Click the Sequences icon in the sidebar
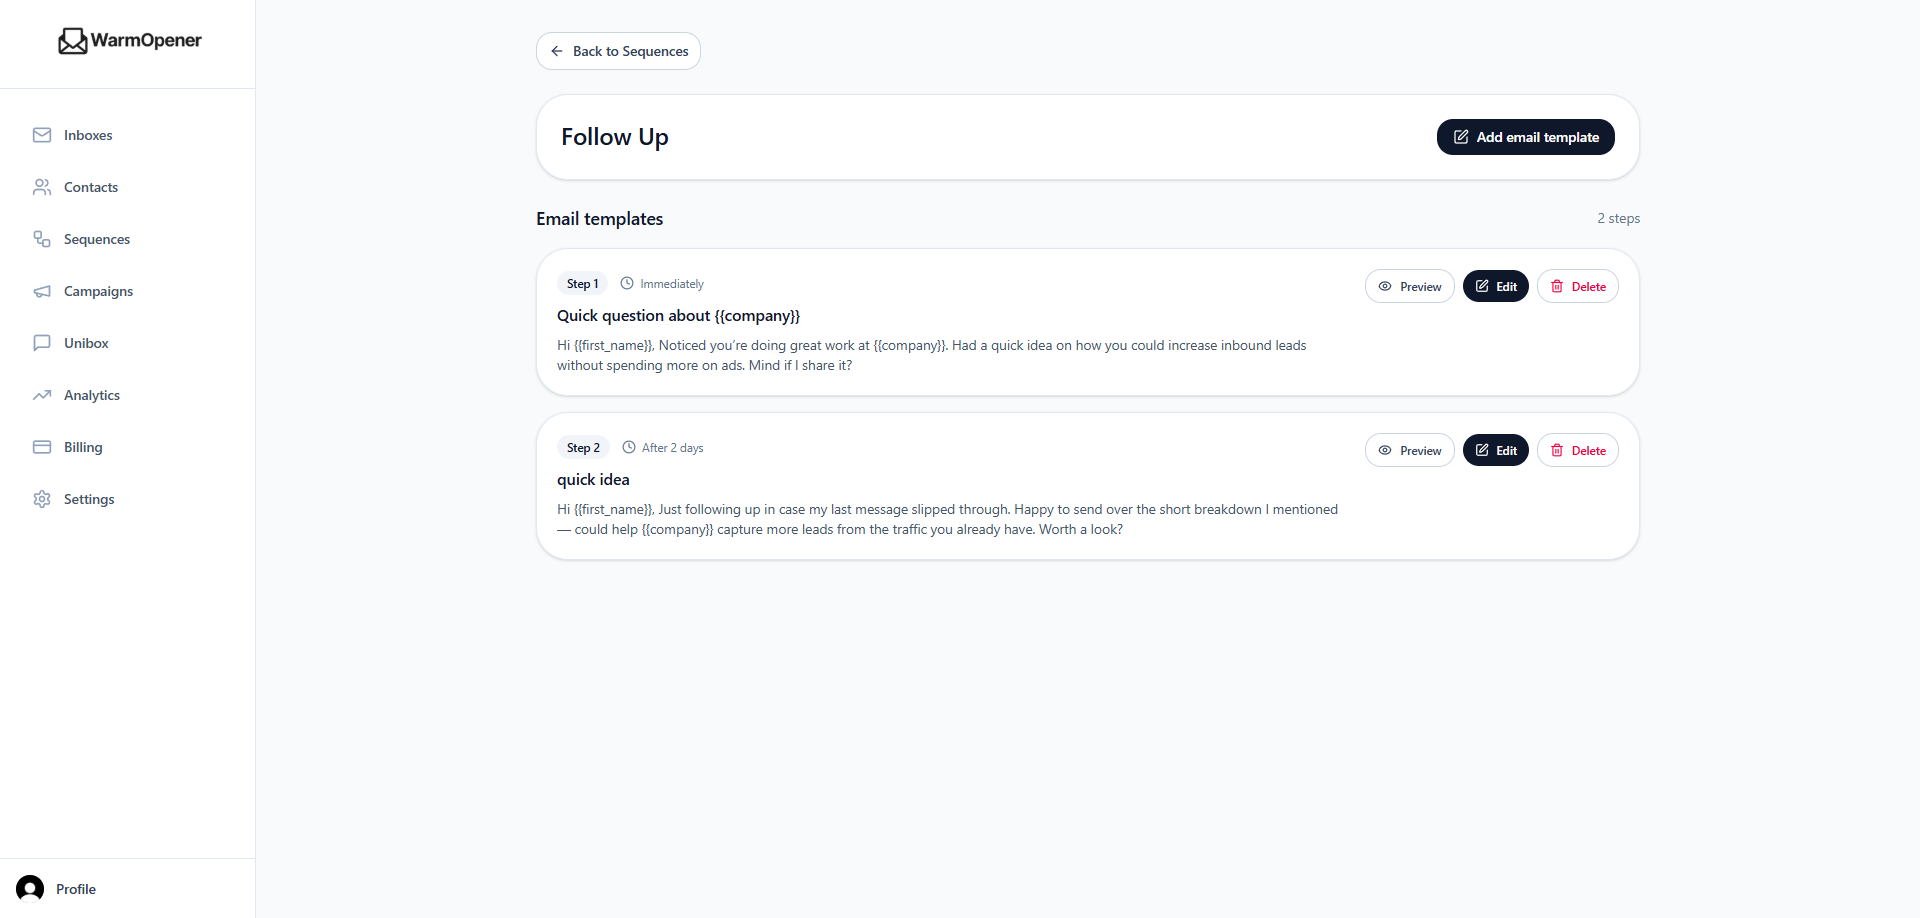This screenshot has height=918, width=1920. click(42, 239)
